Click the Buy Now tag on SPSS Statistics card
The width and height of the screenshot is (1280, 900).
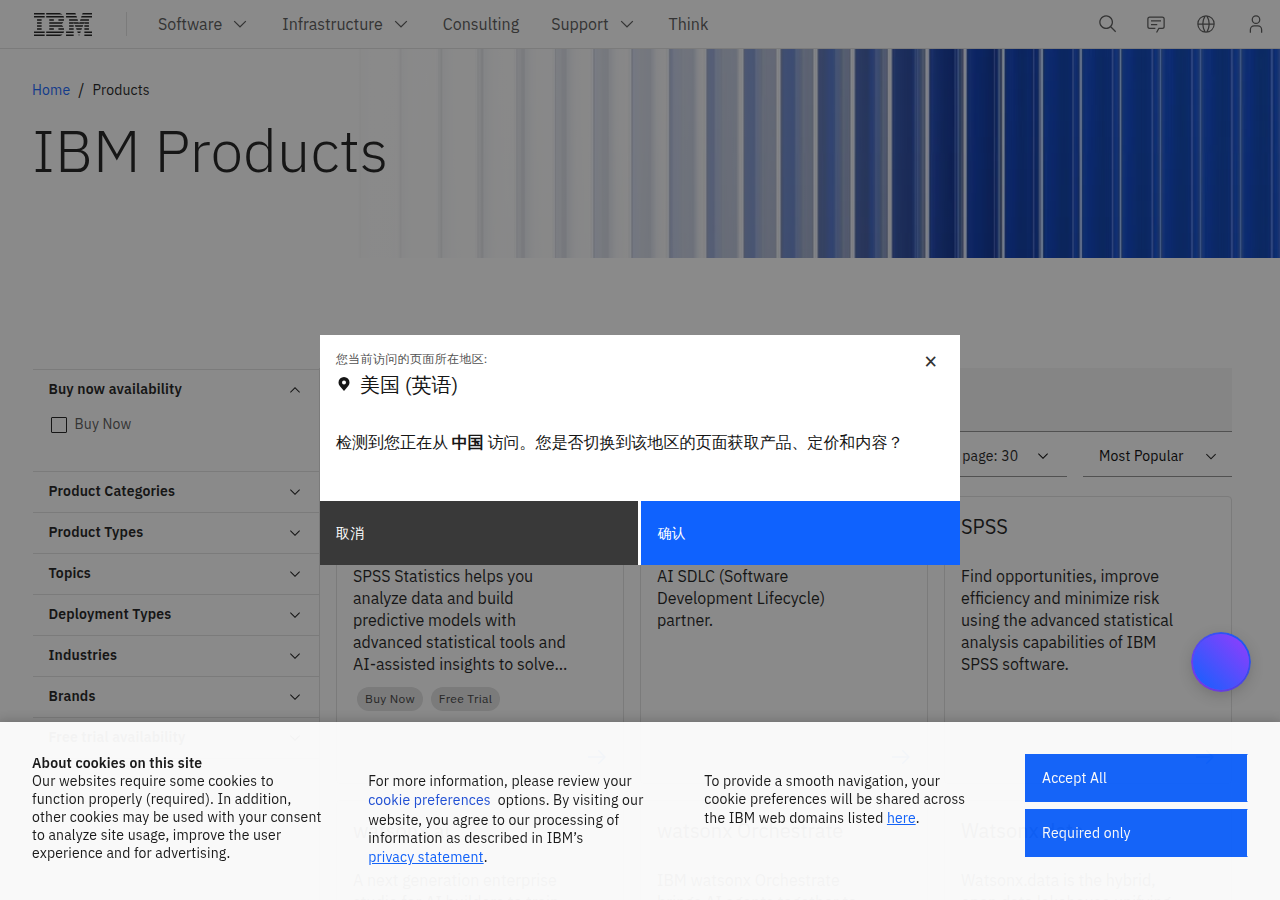tap(390, 699)
